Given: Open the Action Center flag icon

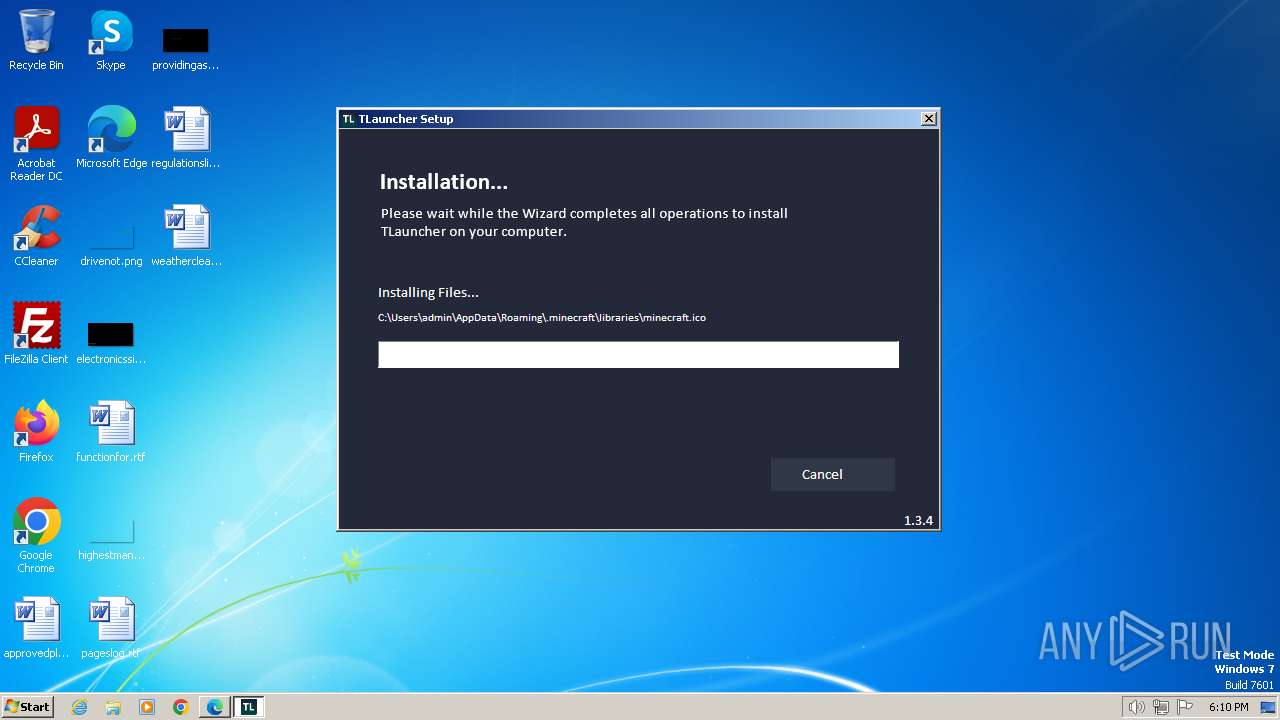Looking at the screenshot, I should [1186, 707].
